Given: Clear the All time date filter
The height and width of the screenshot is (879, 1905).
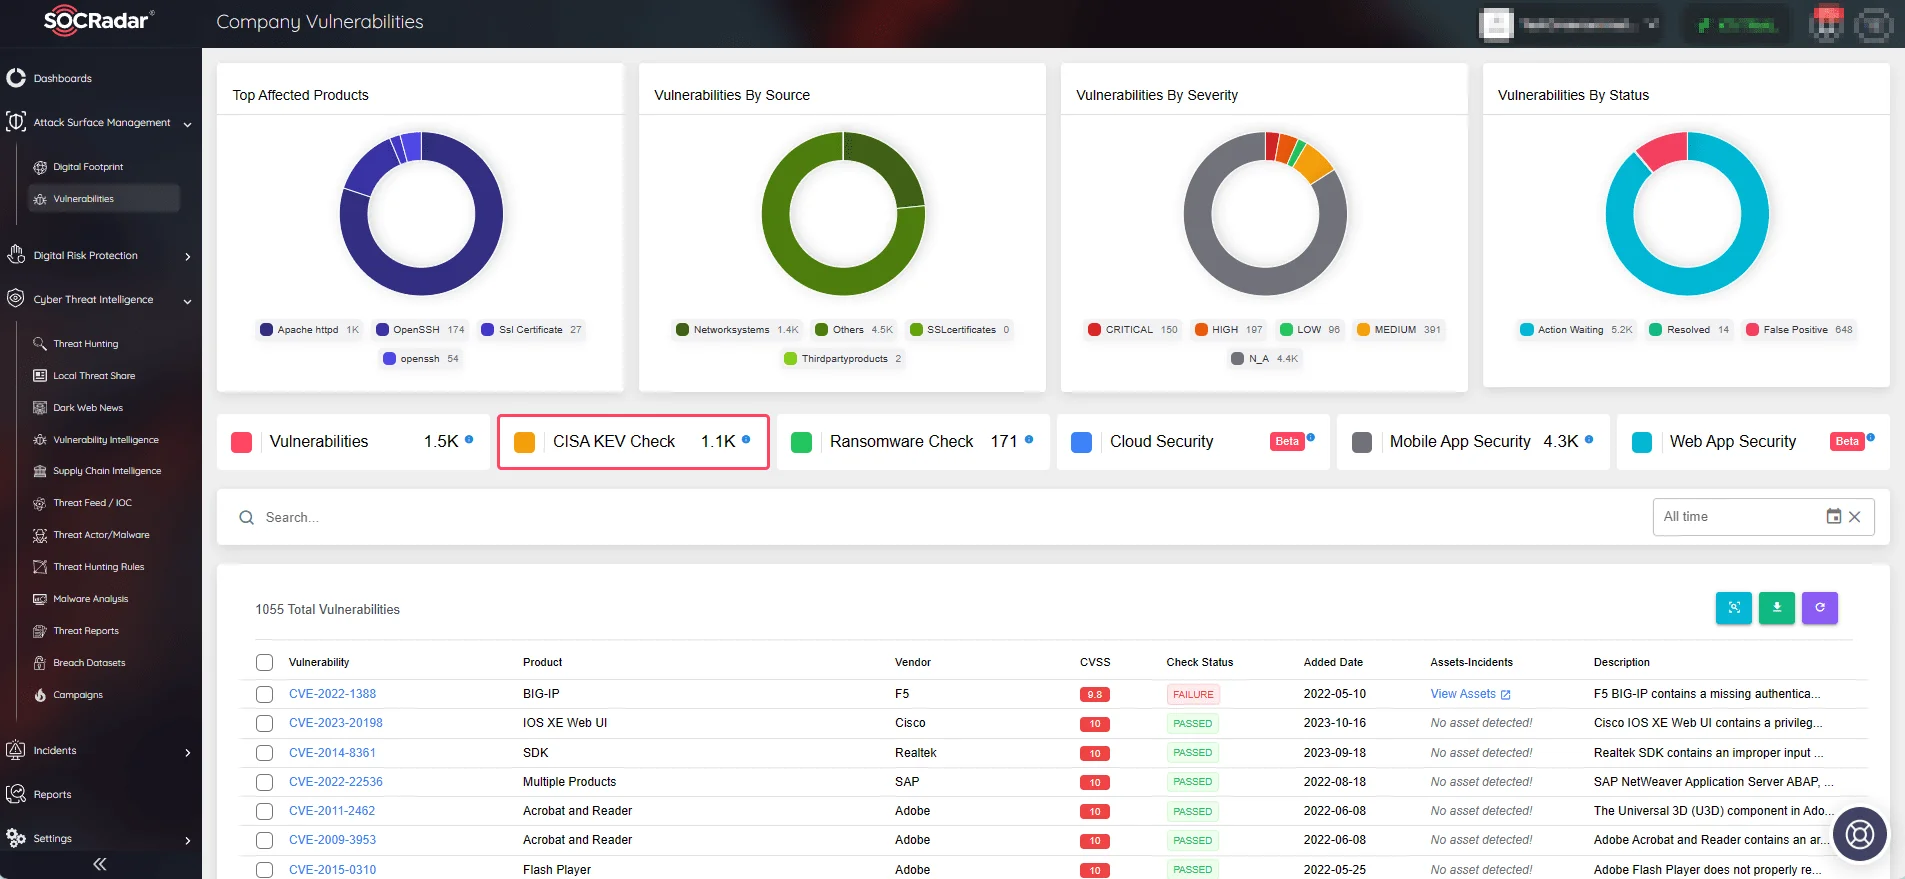Looking at the screenshot, I should [1855, 517].
